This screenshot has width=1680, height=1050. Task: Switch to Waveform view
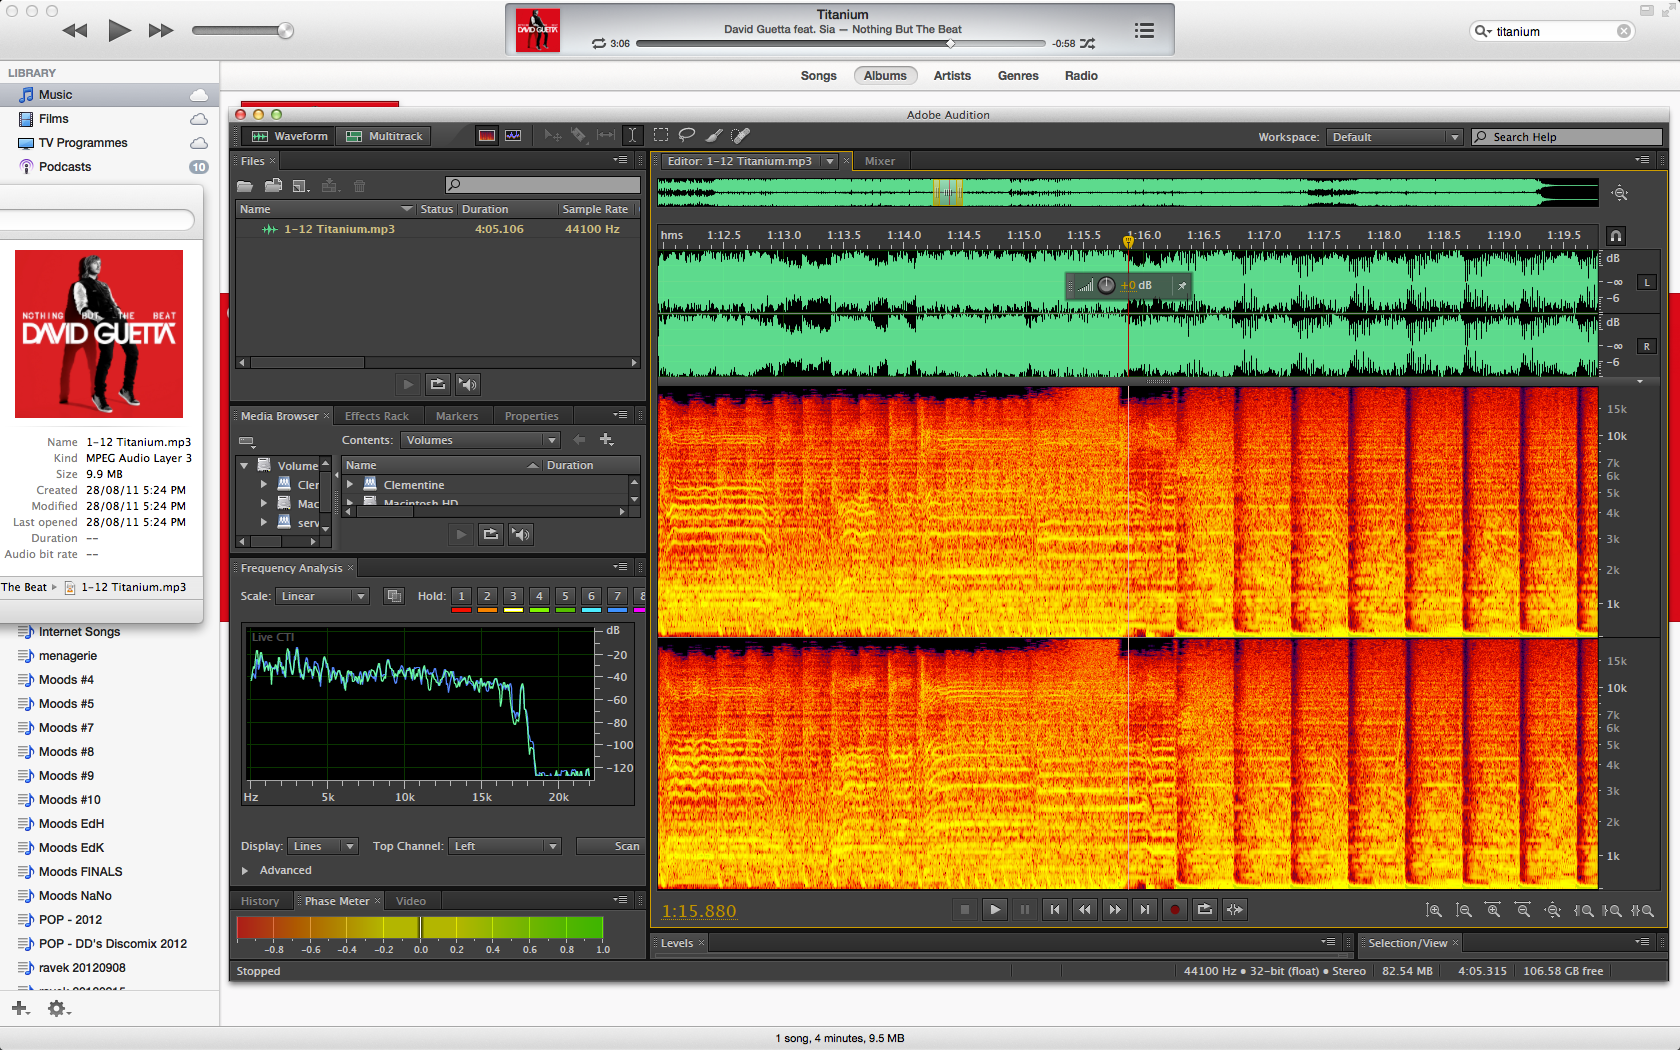[290, 136]
